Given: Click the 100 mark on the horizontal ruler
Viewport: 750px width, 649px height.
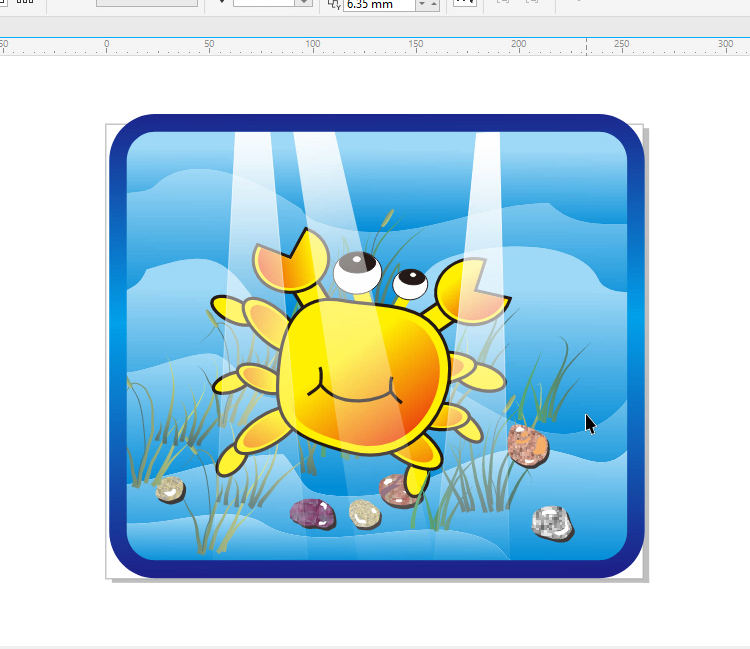Looking at the screenshot, I should point(313,45).
